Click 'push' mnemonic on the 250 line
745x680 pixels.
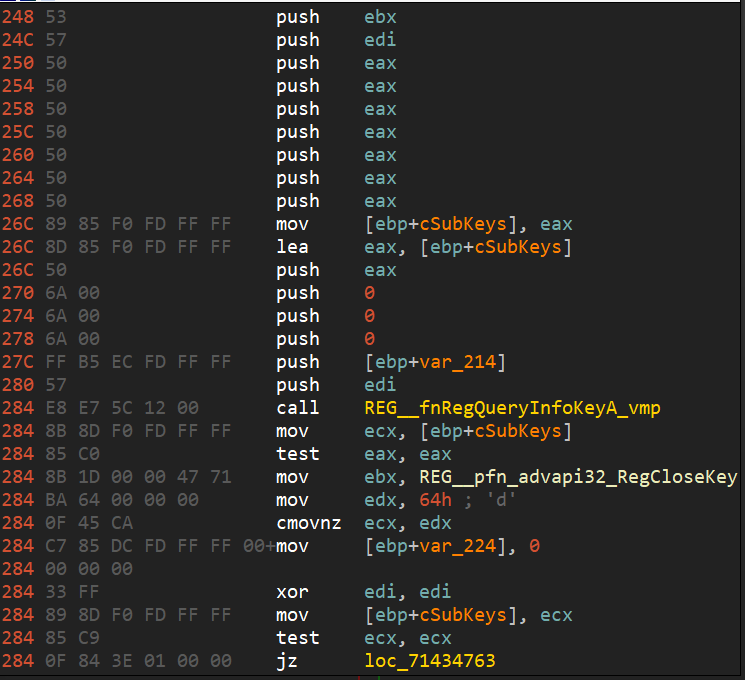click(298, 63)
